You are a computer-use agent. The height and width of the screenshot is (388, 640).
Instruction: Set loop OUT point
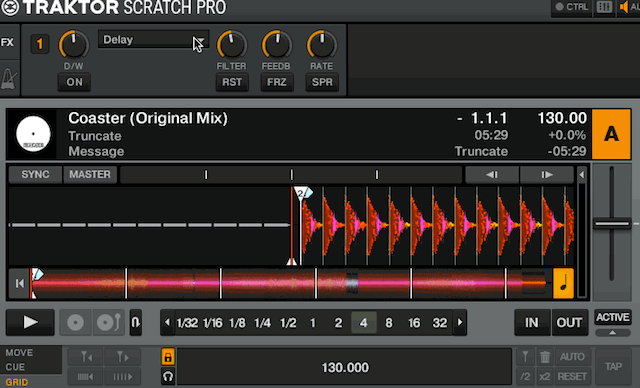point(569,323)
